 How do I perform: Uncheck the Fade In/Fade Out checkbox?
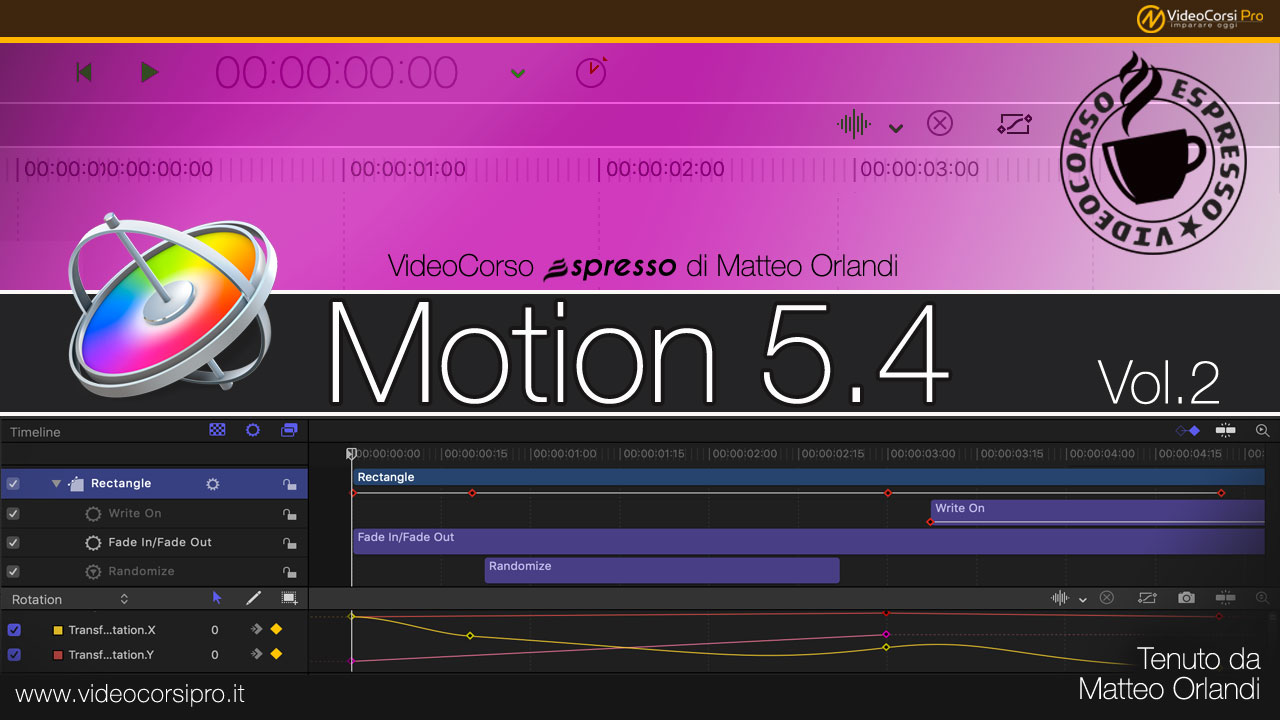tap(13, 543)
